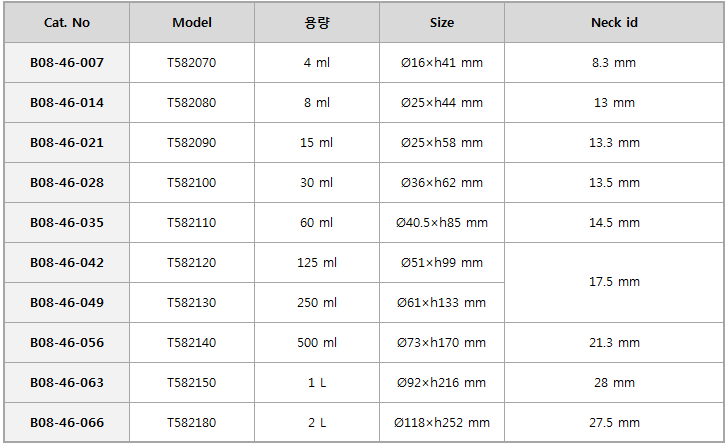Select catalog number B08-46-014
This screenshot has width=726, height=445.
pos(67,102)
